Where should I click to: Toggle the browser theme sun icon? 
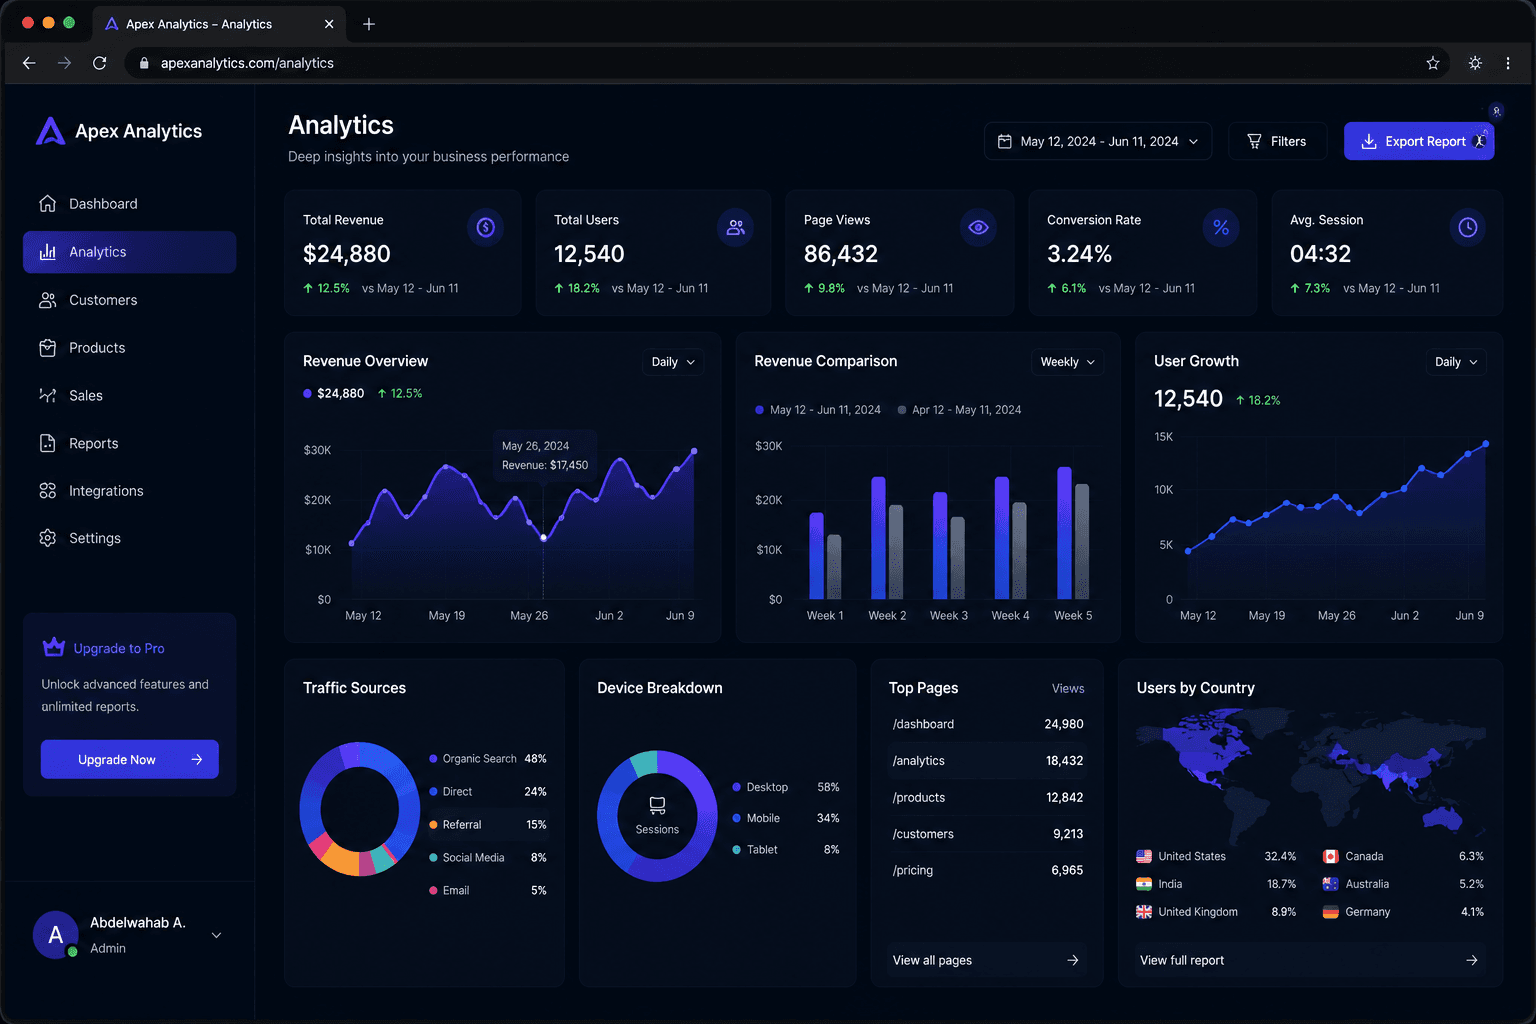click(x=1475, y=63)
